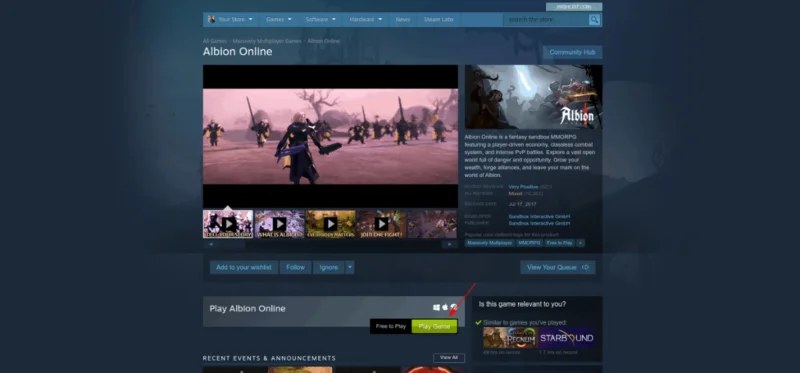Play the 'Everybody Matters' trailer thumbnail

pyautogui.click(x=330, y=224)
